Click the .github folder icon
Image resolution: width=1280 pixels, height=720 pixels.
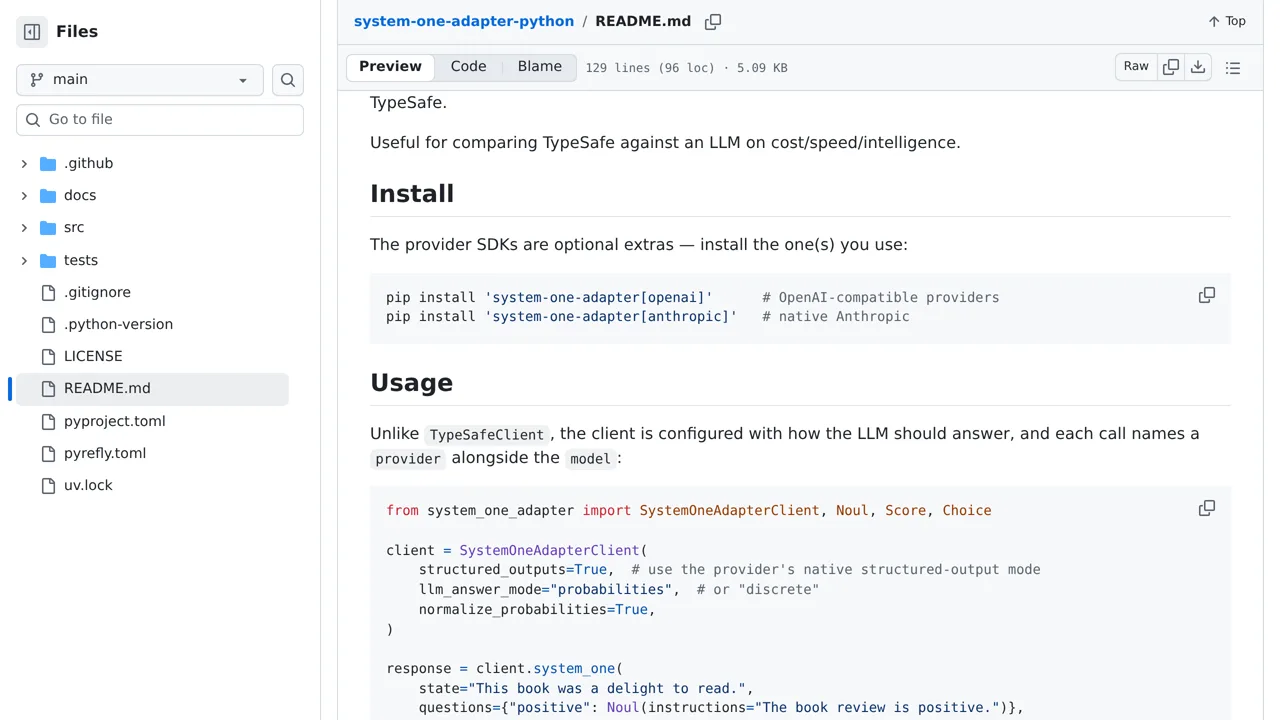click(48, 164)
